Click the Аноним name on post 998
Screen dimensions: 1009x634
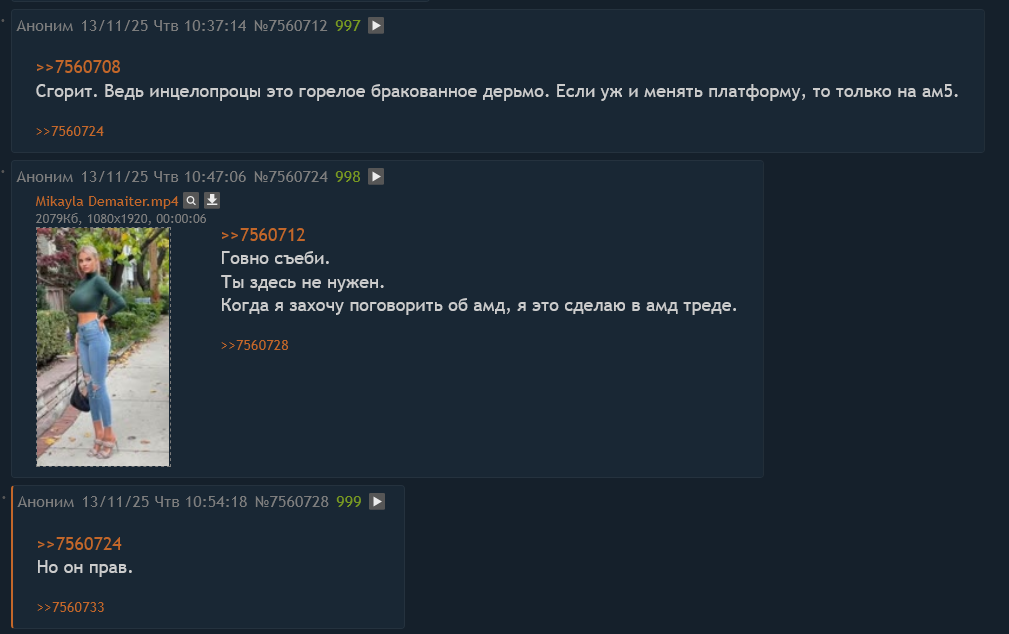point(45,176)
